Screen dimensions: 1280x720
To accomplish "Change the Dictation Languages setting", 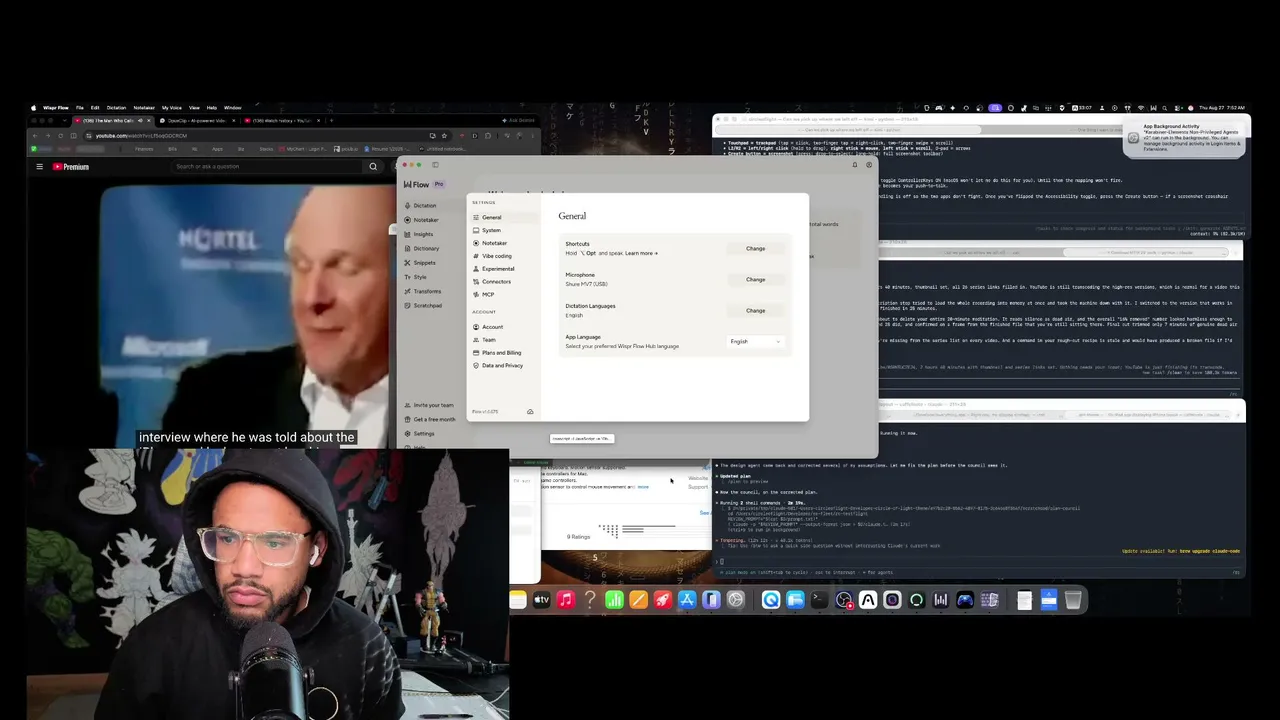I will coord(755,311).
